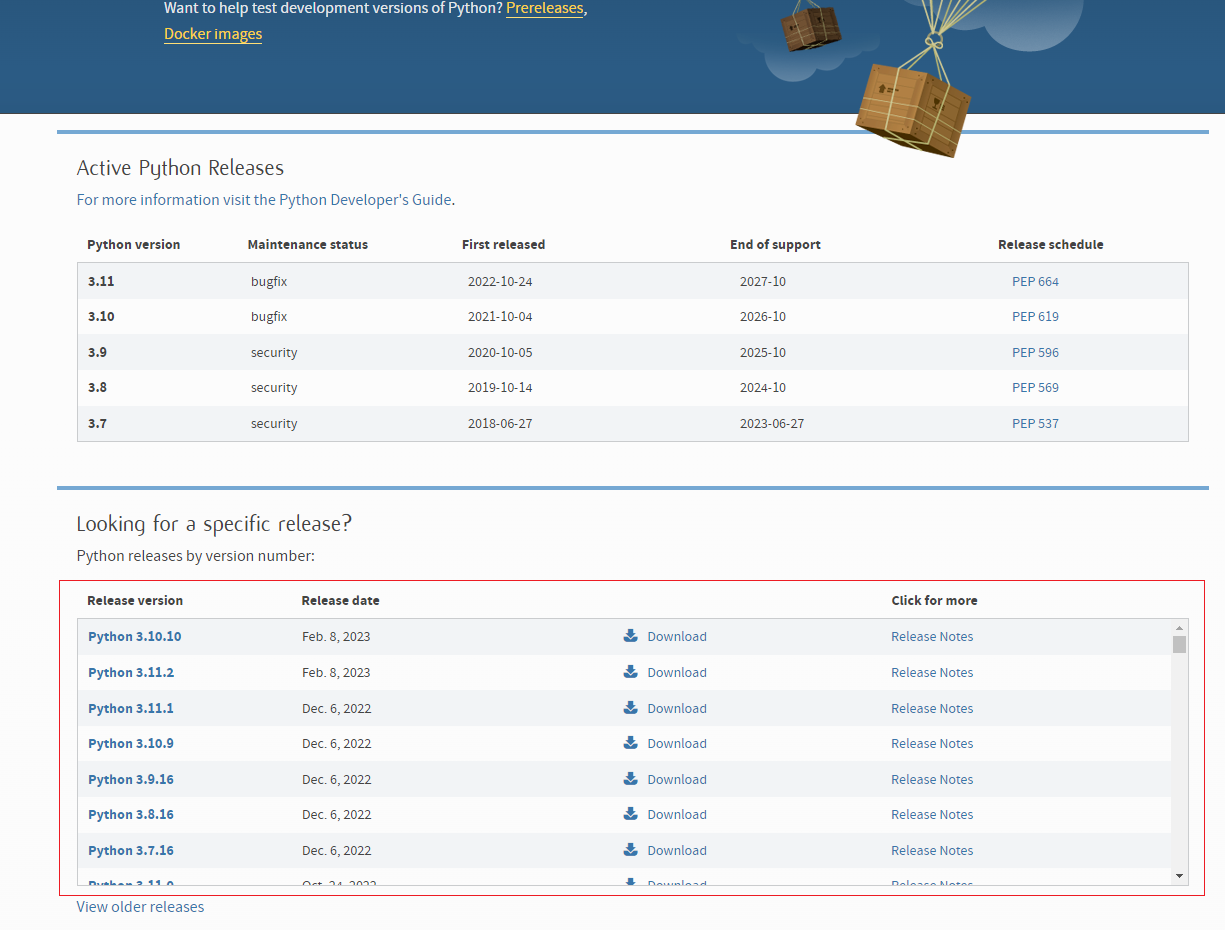The height and width of the screenshot is (930, 1225).
Task: Open Python 3.11.1 release page
Action: click(131, 709)
